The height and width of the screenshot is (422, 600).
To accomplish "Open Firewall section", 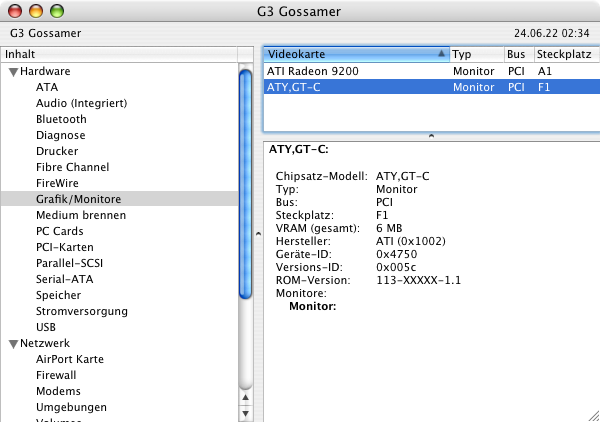I will [x=56, y=375].
